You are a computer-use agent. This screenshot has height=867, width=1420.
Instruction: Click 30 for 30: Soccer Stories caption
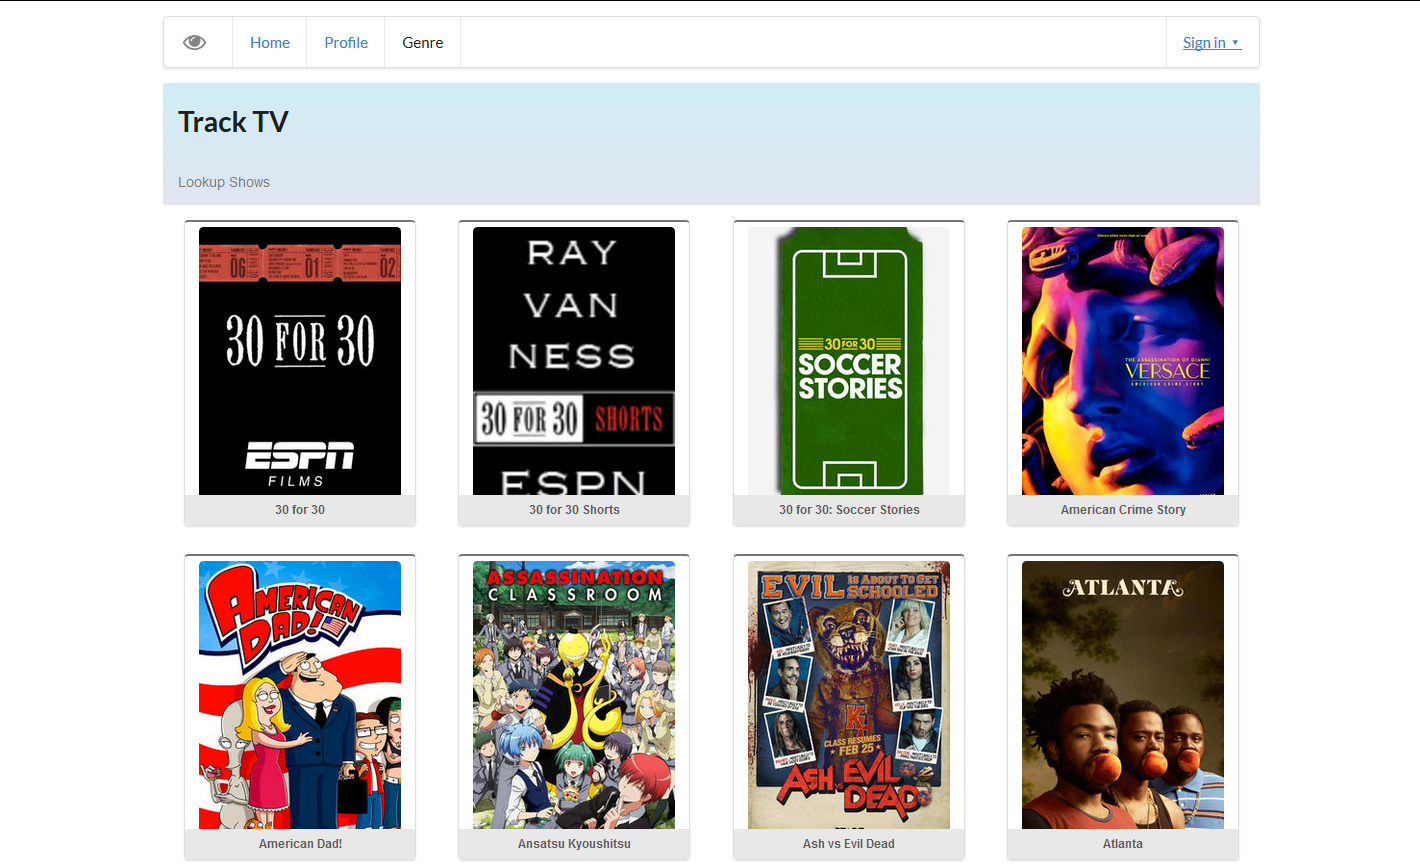[x=849, y=510]
